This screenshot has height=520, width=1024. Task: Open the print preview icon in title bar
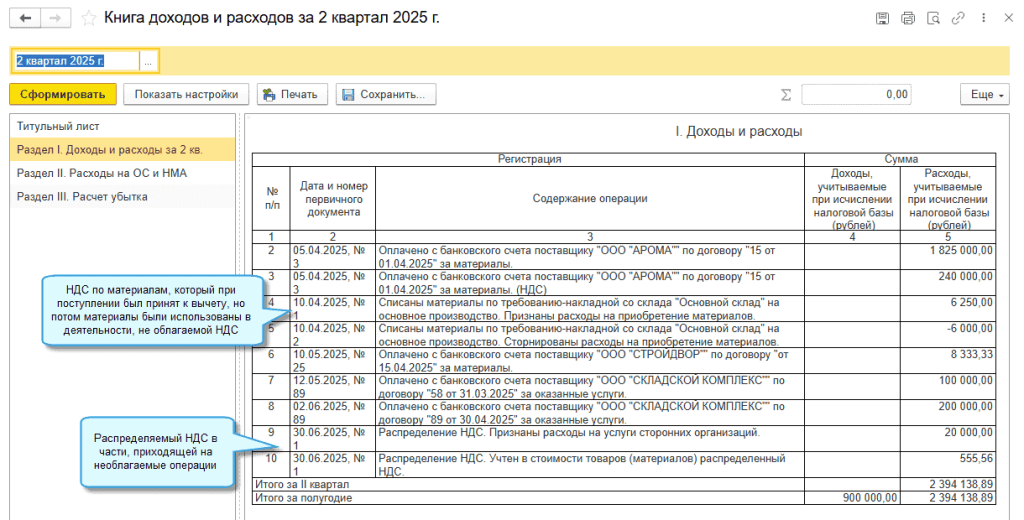[x=933, y=18]
